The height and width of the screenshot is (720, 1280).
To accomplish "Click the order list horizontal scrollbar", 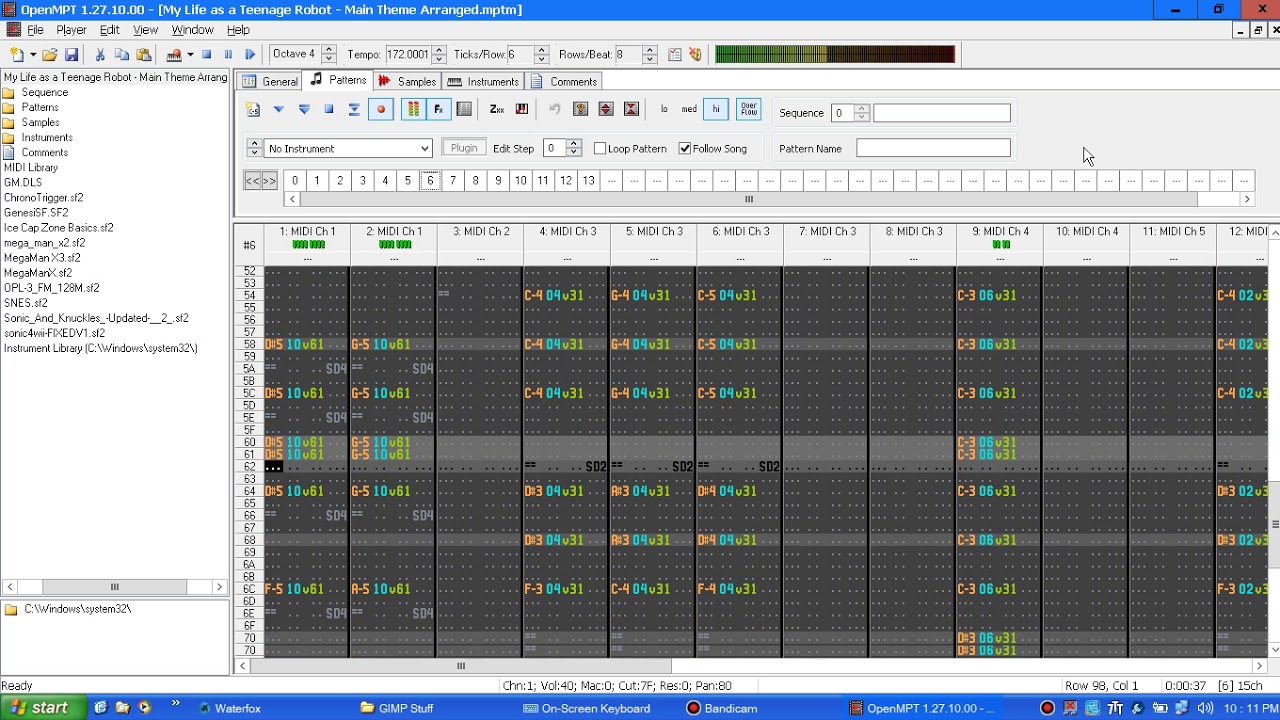I will tap(769, 199).
